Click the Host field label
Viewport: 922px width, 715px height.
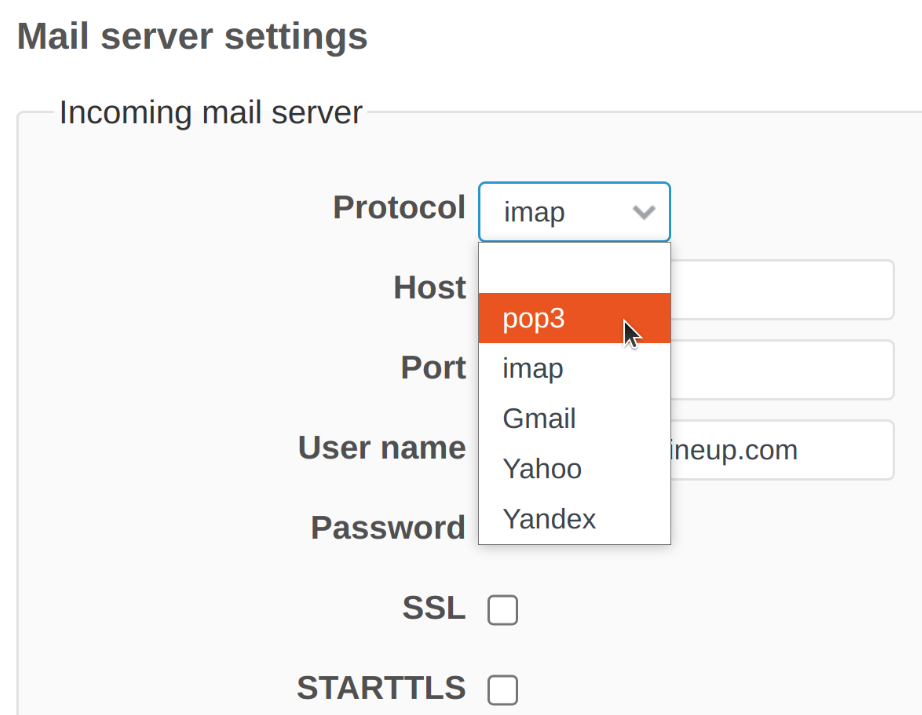pos(430,288)
